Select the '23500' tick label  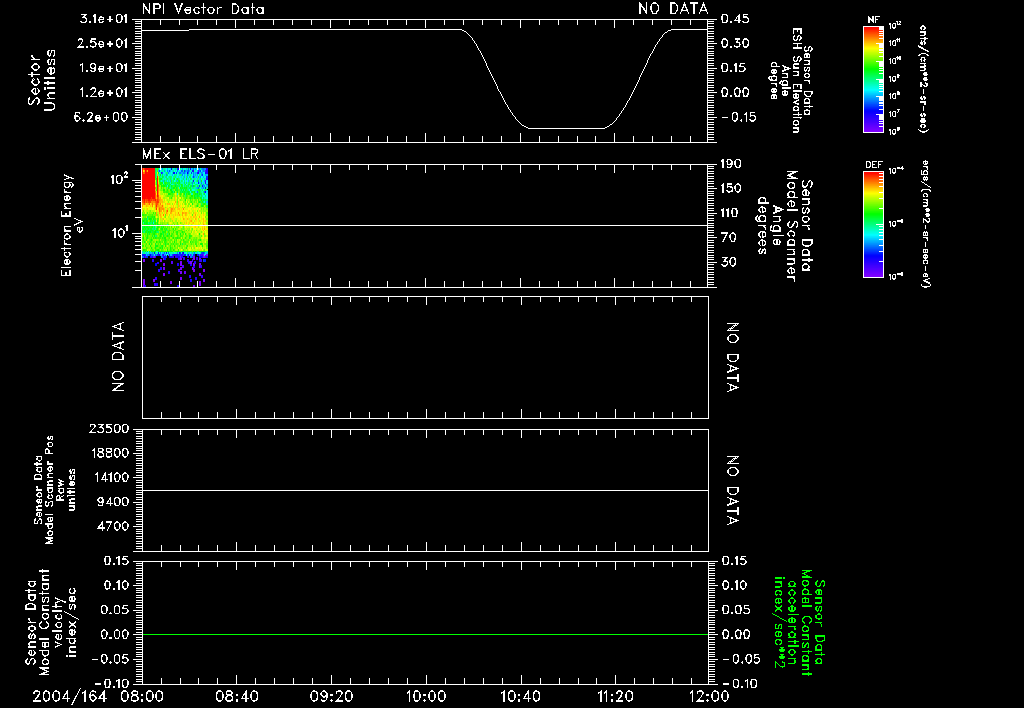[x=111, y=428]
